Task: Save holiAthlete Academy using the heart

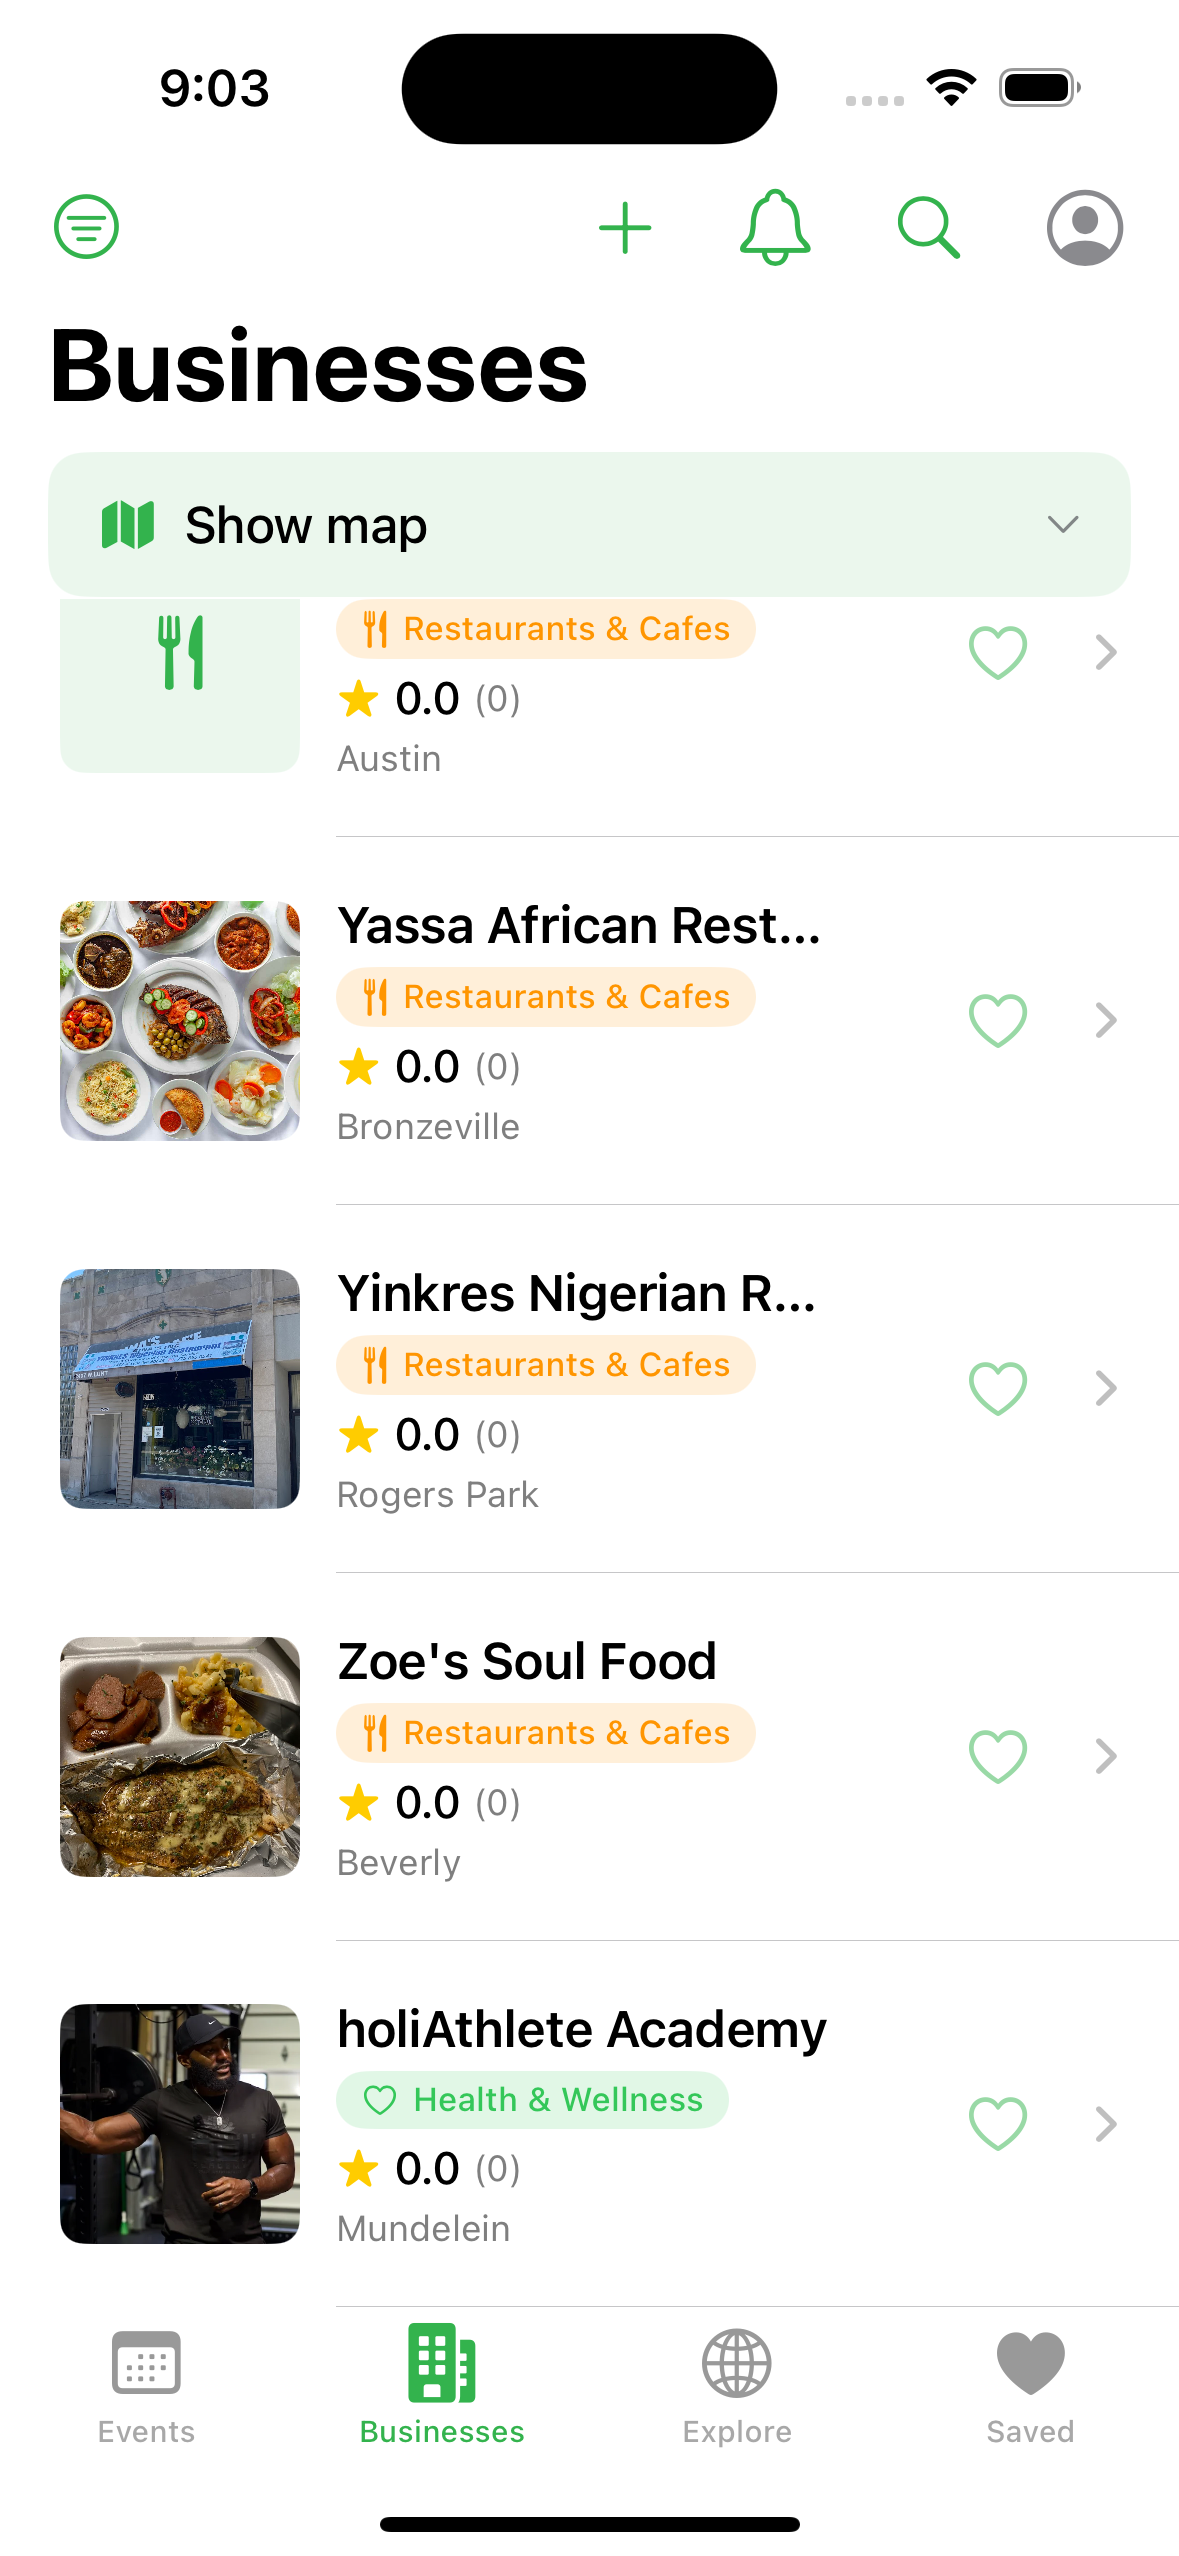Action: (x=998, y=2124)
